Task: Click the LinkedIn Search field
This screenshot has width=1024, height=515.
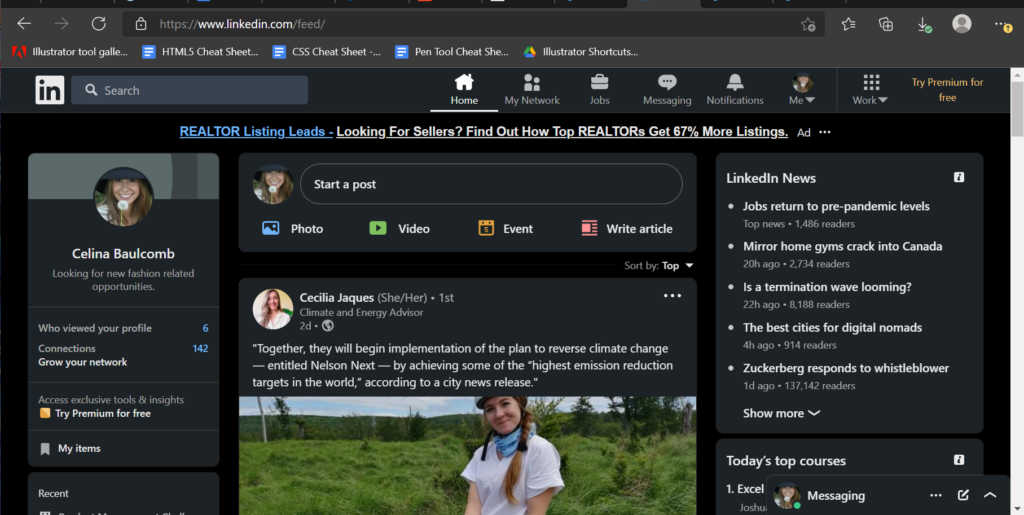Action: pos(189,90)
